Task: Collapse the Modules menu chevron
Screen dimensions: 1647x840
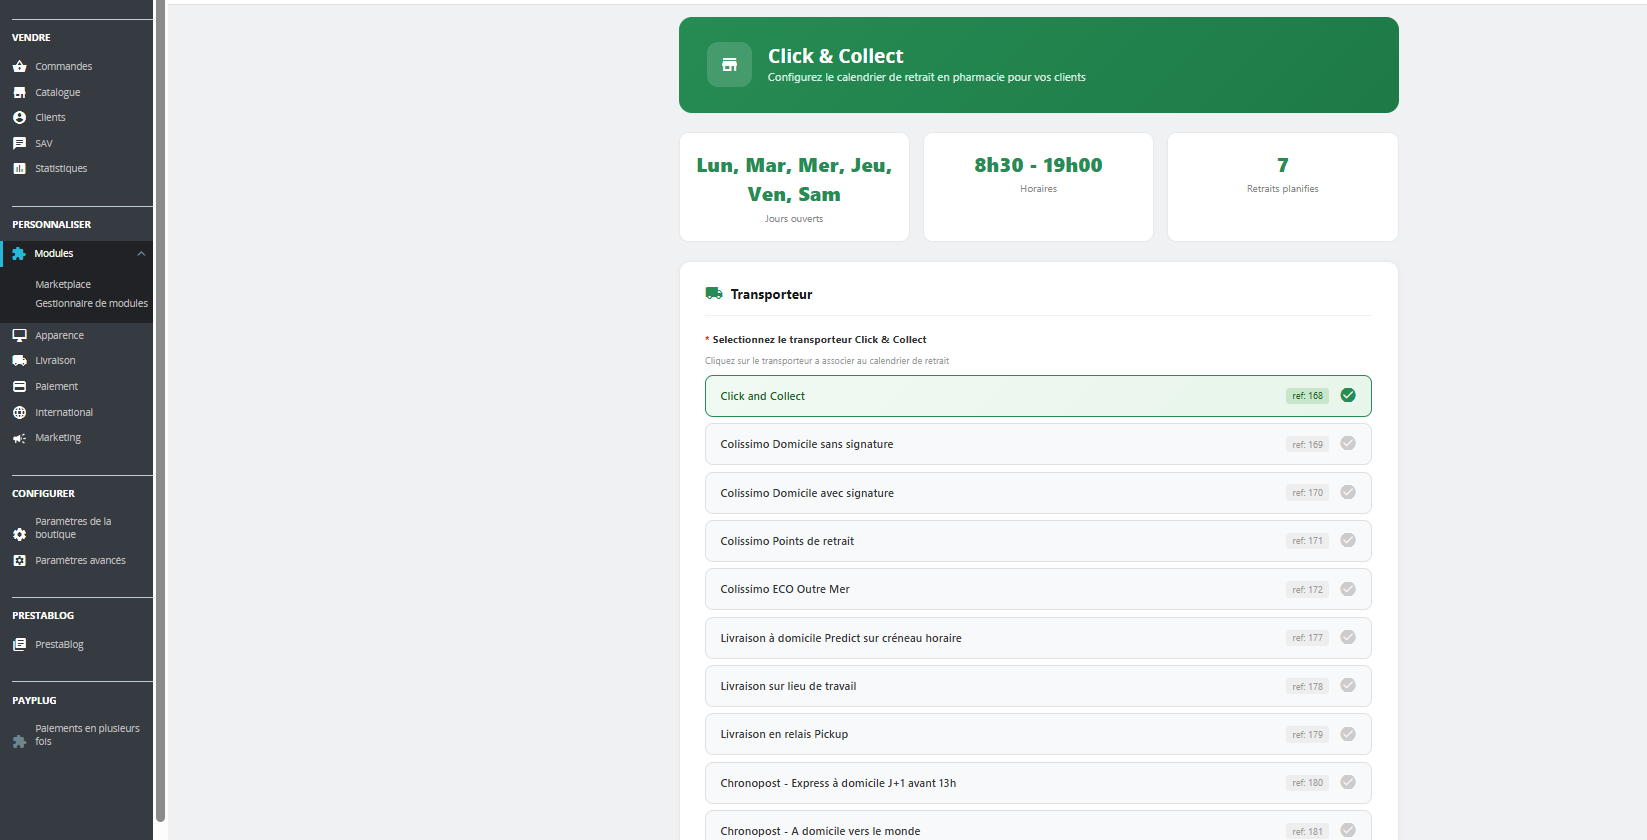Action: point(141,254)
